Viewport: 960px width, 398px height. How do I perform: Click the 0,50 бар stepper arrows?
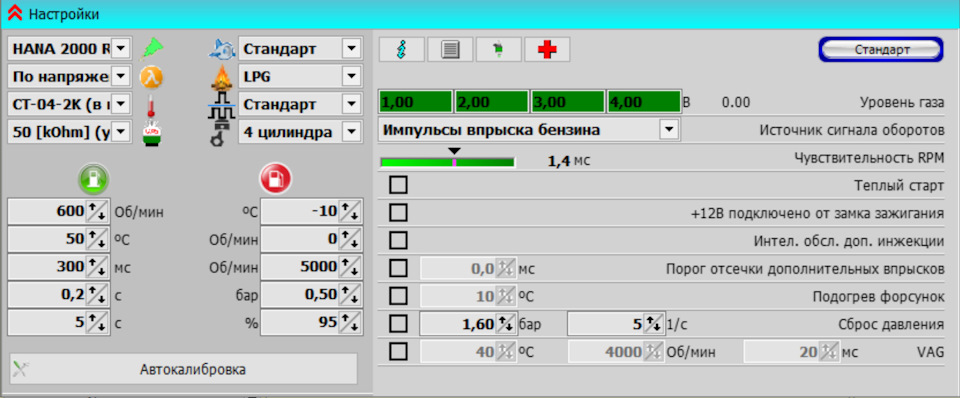pos(349,295)
